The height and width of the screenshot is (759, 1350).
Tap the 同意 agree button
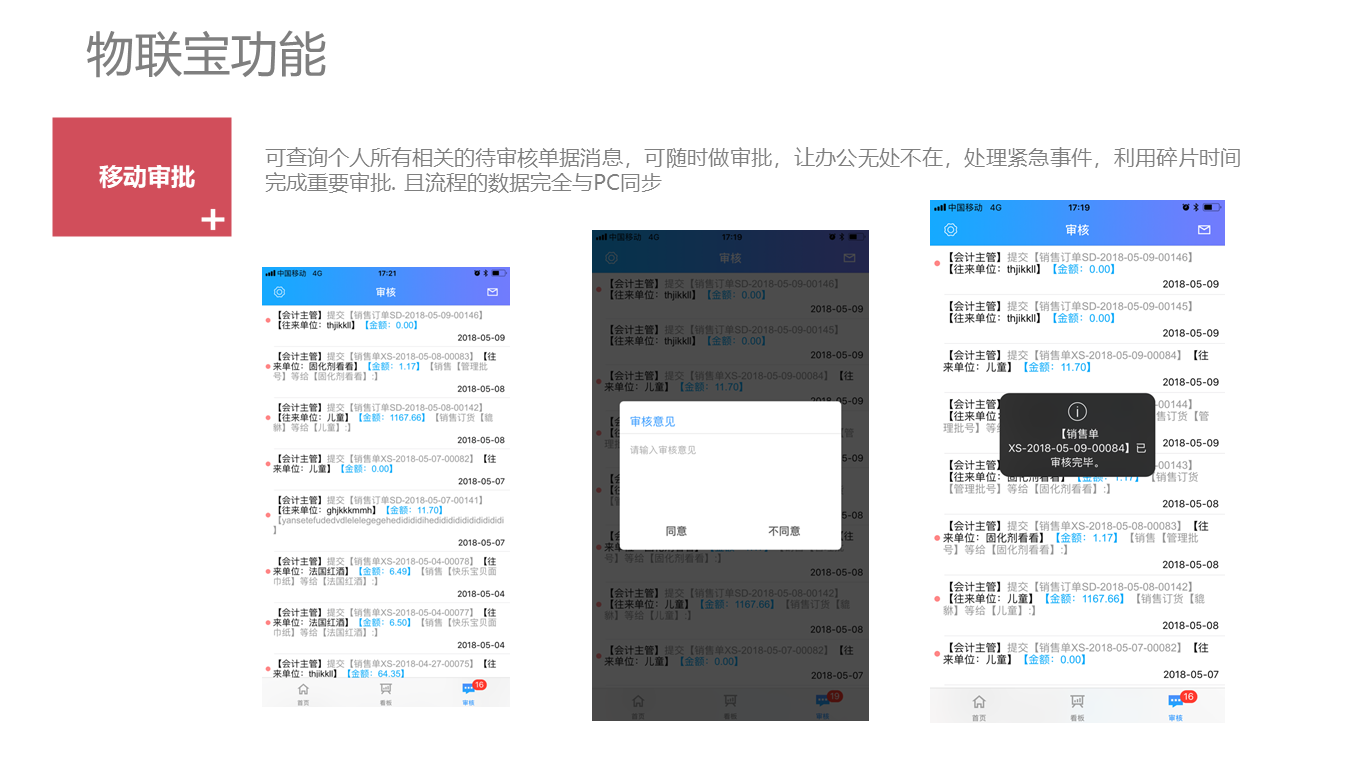tap(676, 531)
